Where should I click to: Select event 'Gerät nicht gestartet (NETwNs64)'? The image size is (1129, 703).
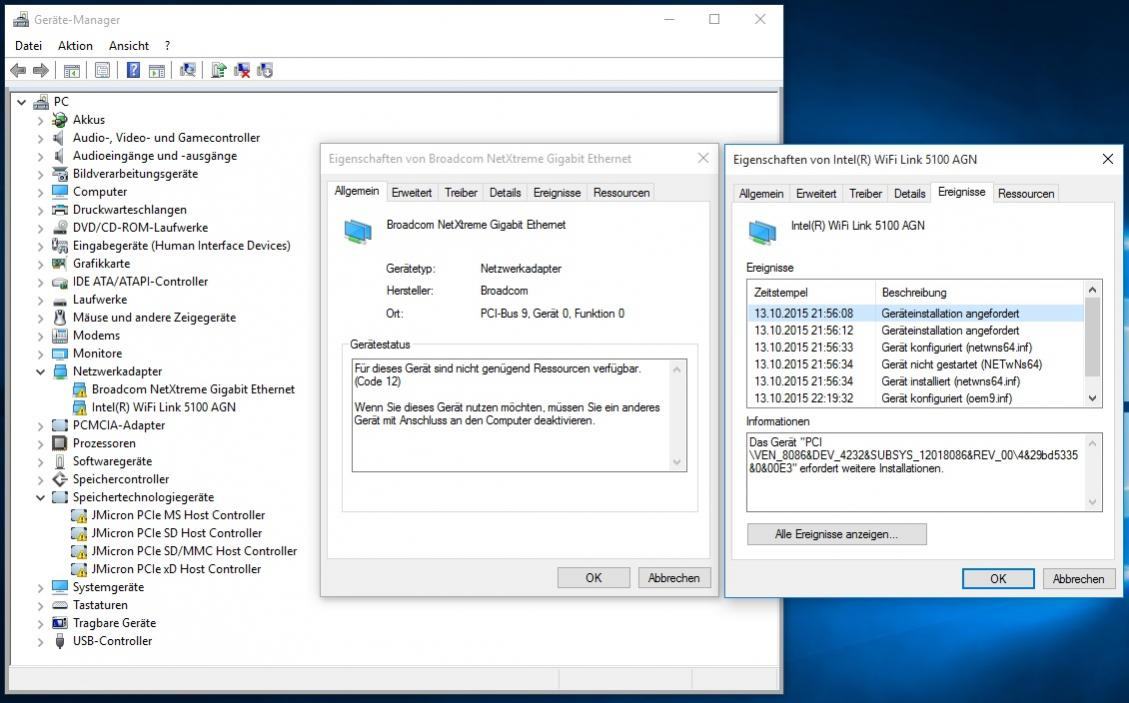point(915,364)
